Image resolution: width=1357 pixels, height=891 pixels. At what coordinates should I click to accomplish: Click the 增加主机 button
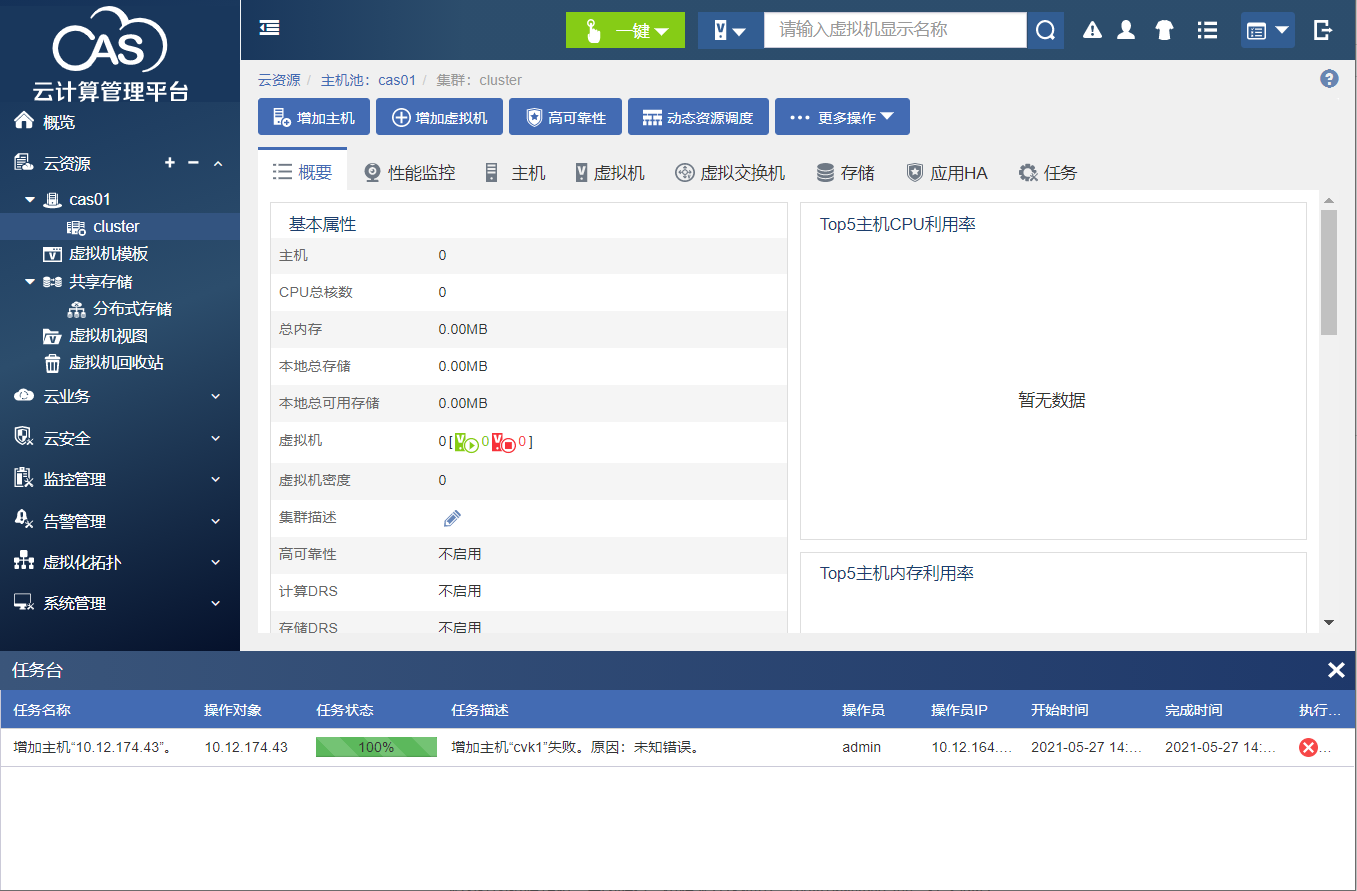click(x=314, y=117)
